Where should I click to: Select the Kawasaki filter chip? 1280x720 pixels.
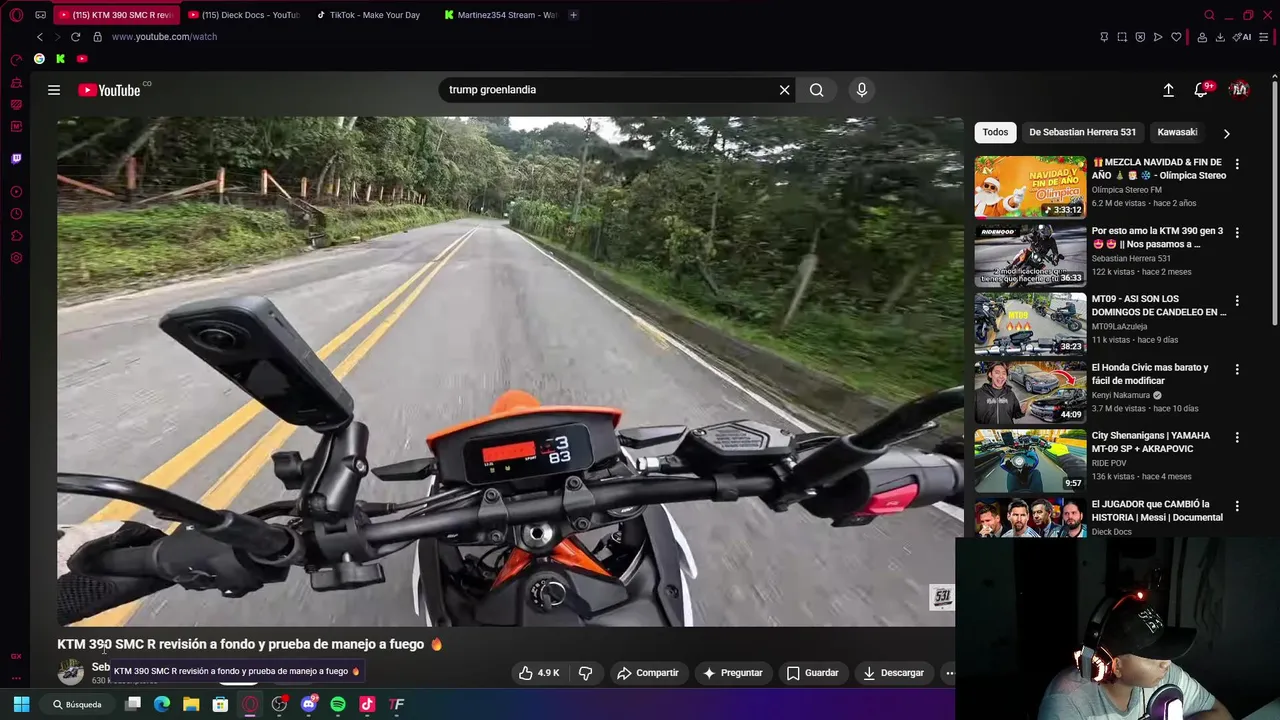coord(1177,132)
